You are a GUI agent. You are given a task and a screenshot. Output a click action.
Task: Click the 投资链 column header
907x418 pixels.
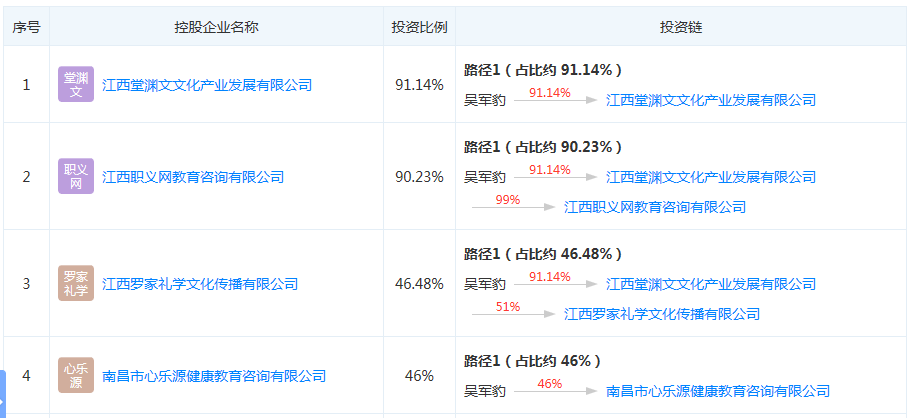click(x=681, y=27)
